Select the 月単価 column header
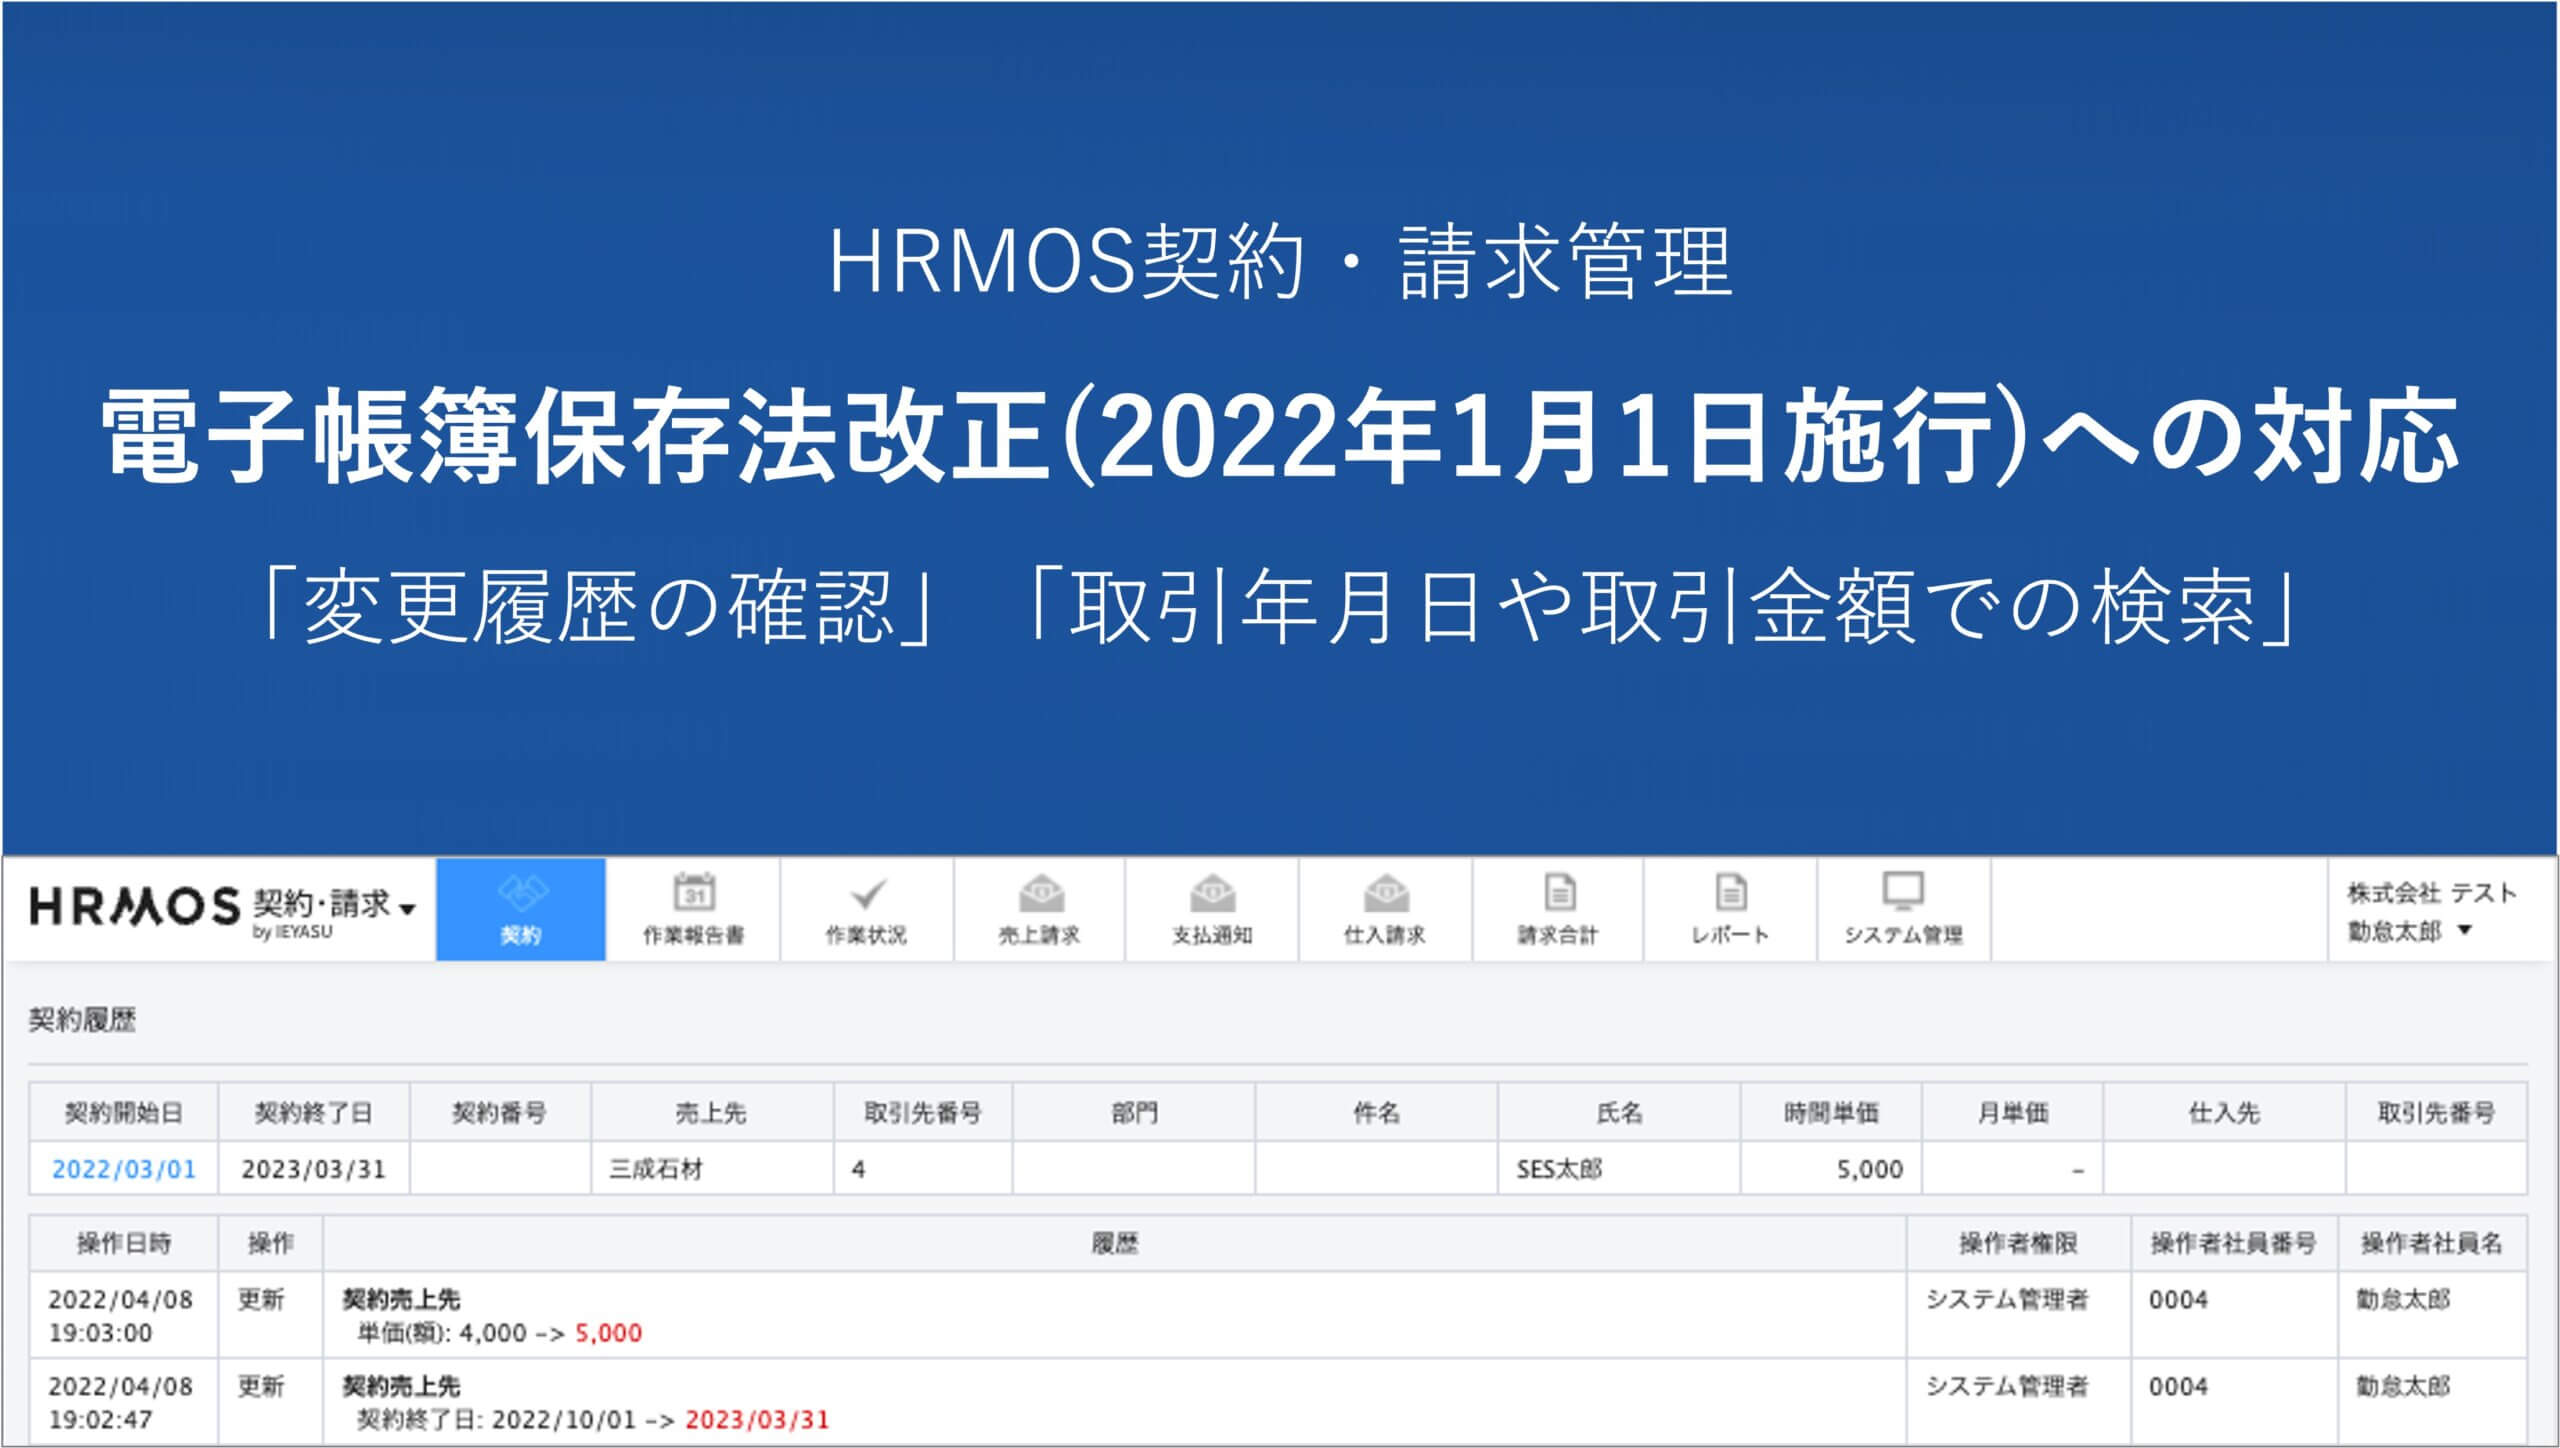Image resolution: width=2560 pixels, height=1448 pixels. 2013,1112
